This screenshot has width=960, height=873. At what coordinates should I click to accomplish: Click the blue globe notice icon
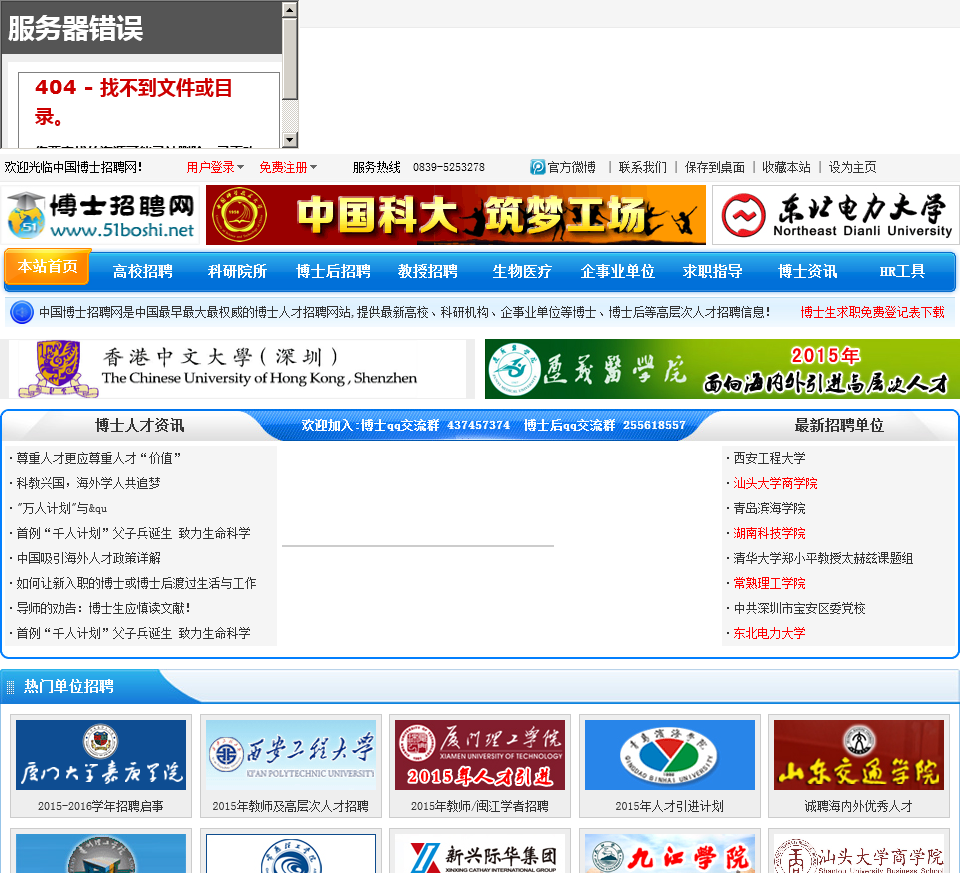[22, 312]
